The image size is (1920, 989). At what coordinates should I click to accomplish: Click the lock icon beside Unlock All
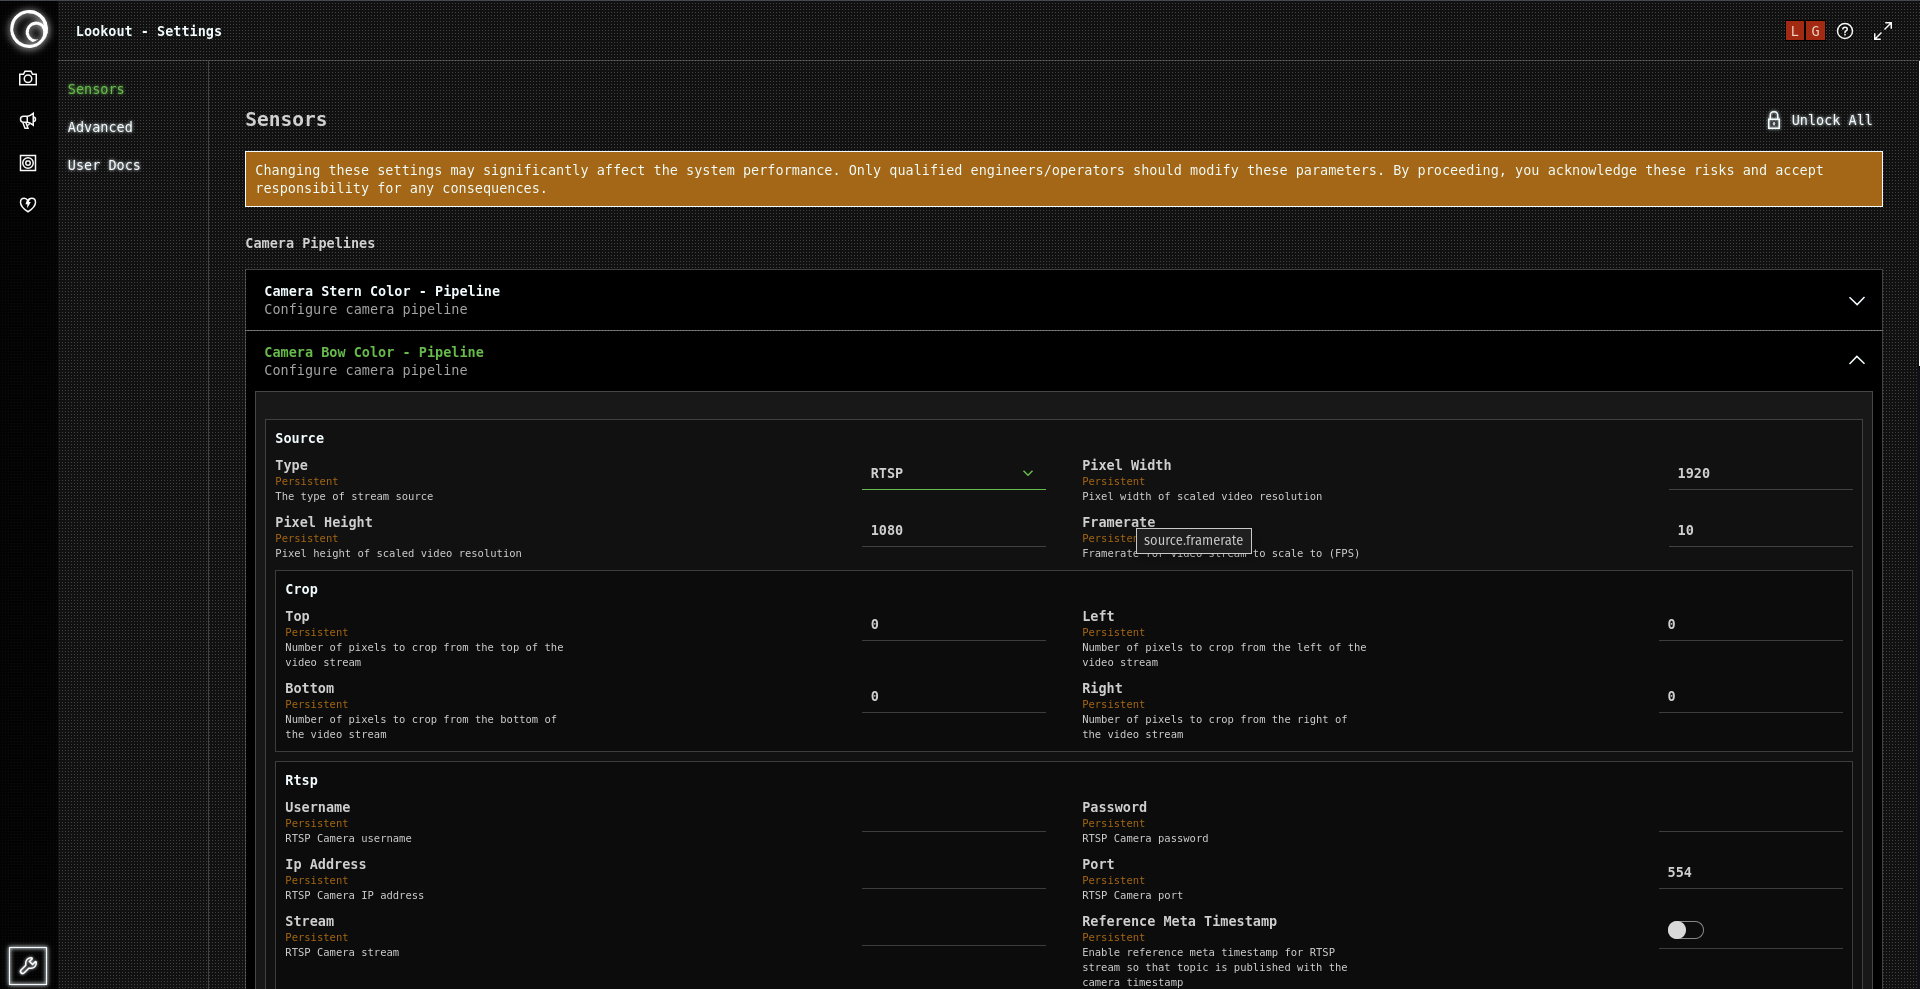coord(1774,120)
